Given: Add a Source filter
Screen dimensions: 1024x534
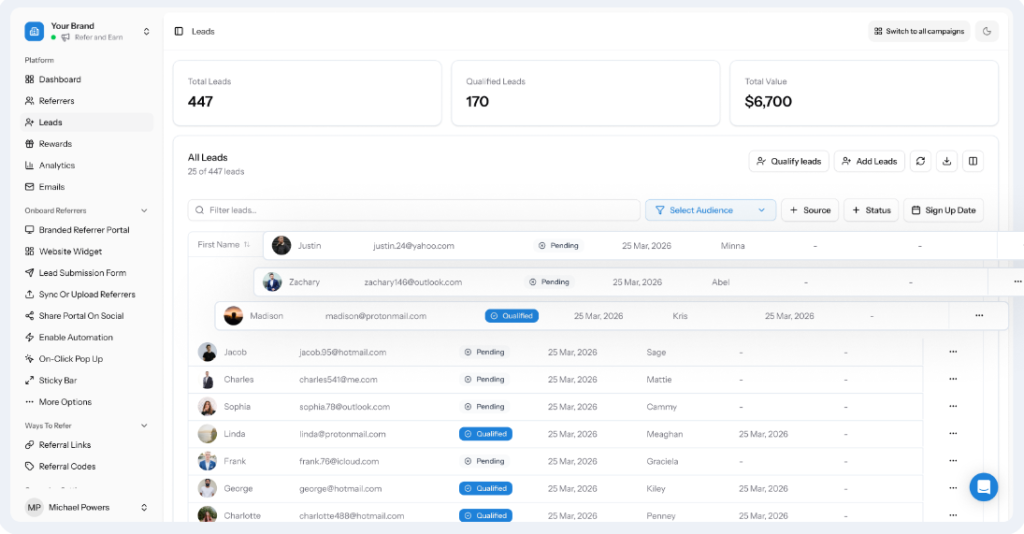Looking at the screenshot, I should point(810,210).
